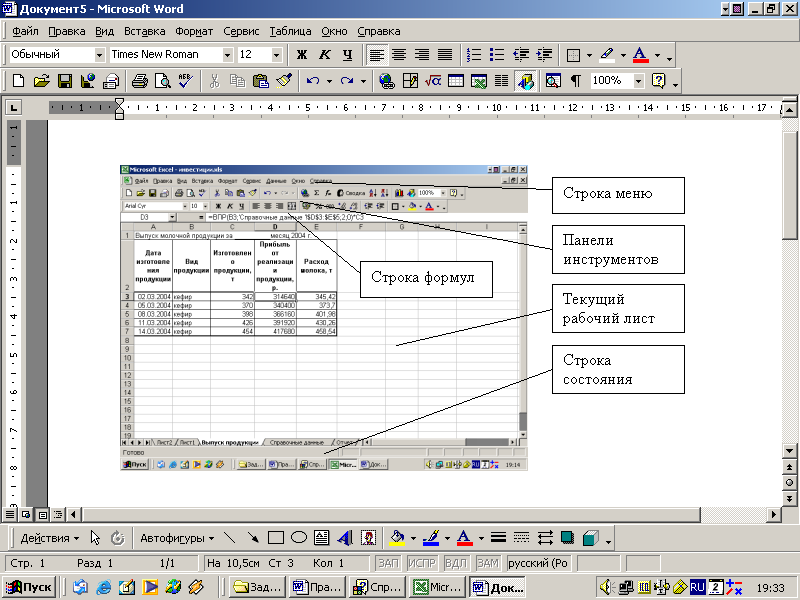800x600 pixels.
Task: Open Print Preview from the toolbar
Action: (x=162, y=81)
